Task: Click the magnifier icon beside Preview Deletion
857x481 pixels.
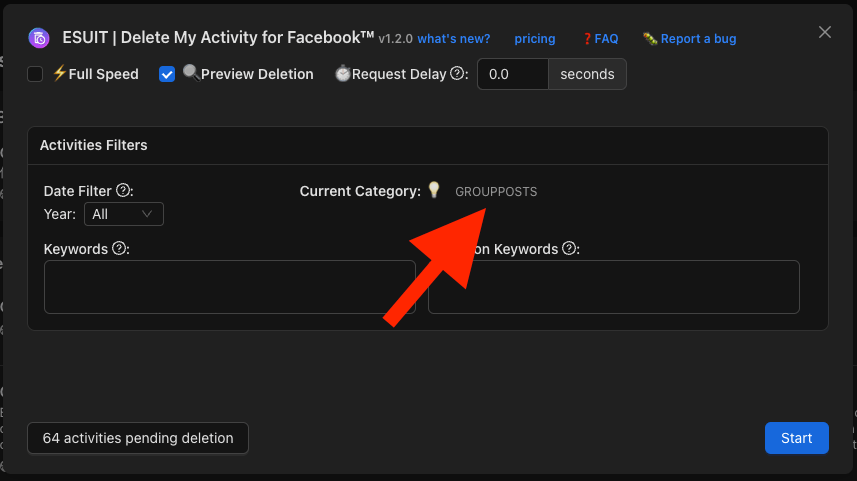Action: tap(191, 74)
